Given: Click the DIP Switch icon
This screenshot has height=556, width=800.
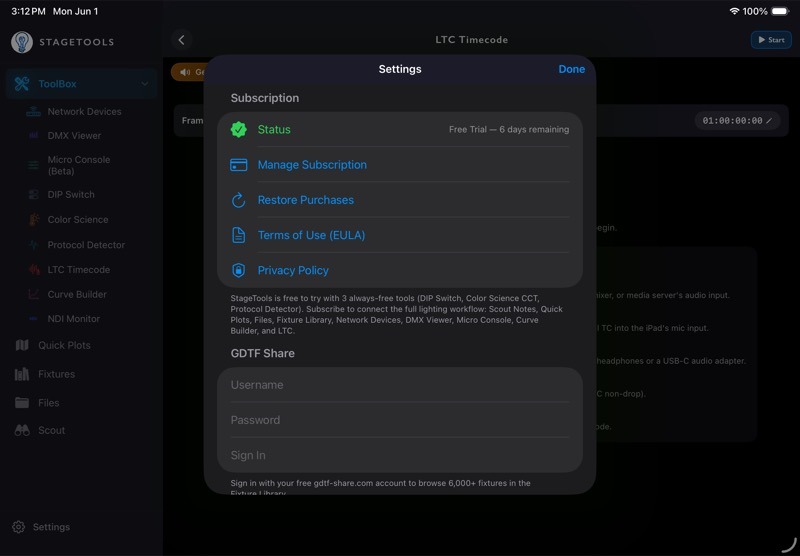Looking at the screenshot, I should (x=33, y=194).
